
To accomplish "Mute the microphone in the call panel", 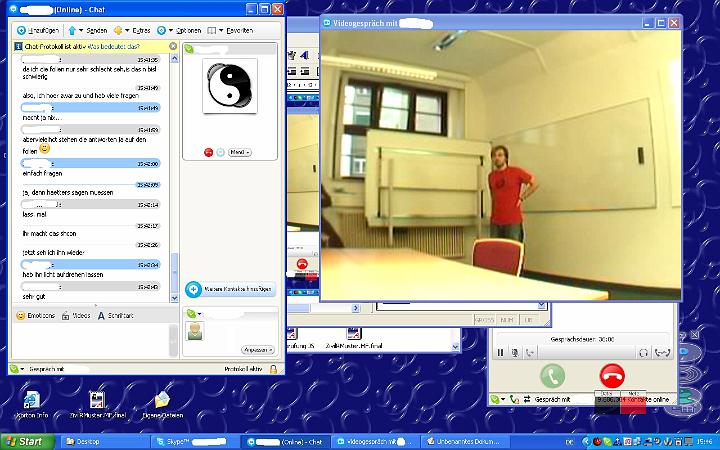I will click(x=515, y=353).
